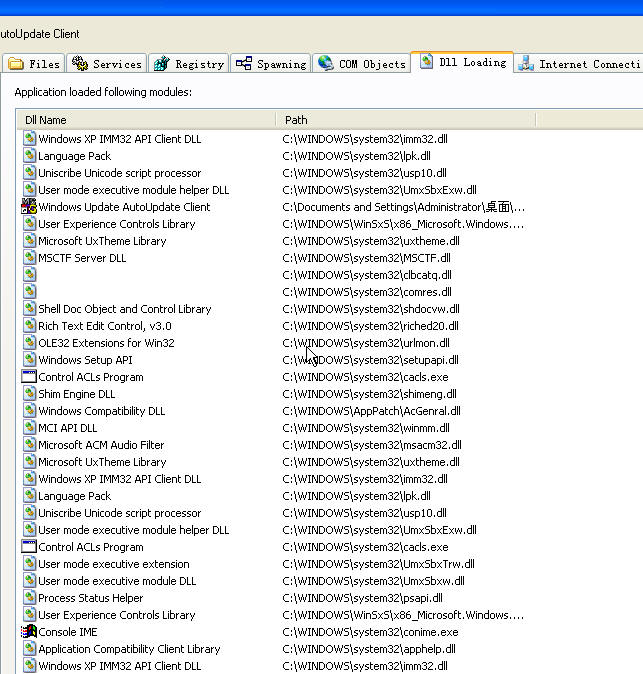
Task: Click the folder icon on the Files tab
Action: [16, 64]
